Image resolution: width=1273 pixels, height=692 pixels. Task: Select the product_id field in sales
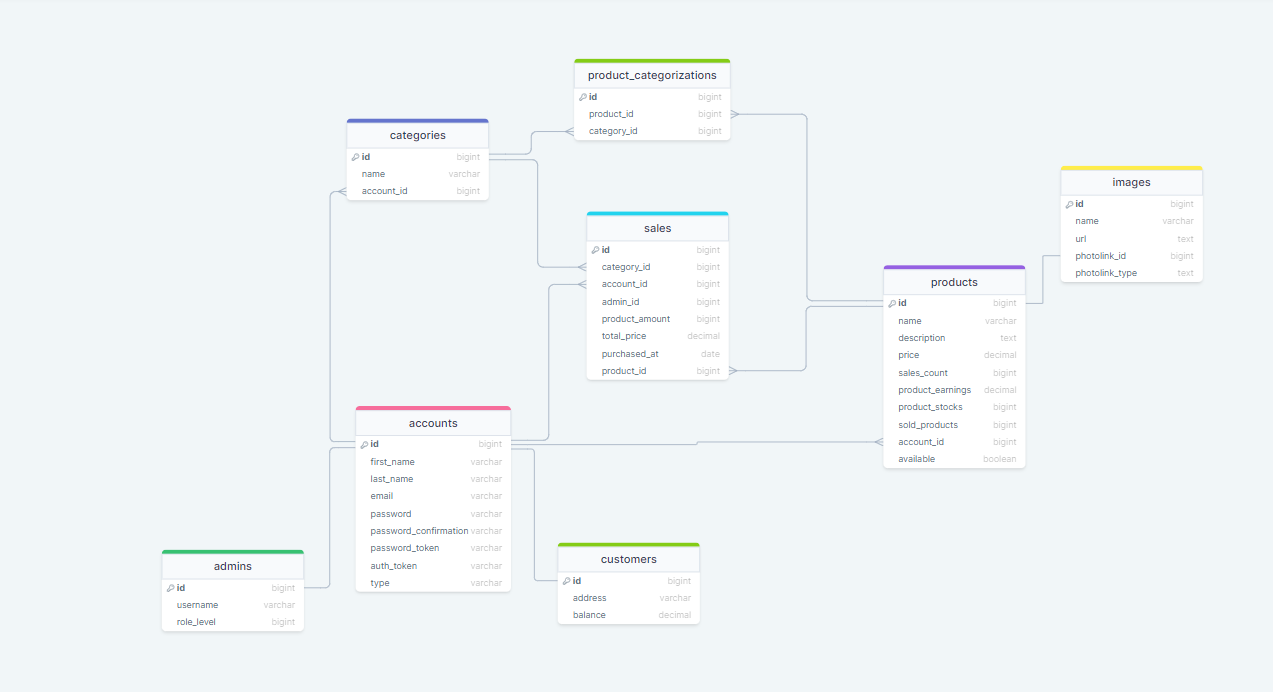pos(622,370)
